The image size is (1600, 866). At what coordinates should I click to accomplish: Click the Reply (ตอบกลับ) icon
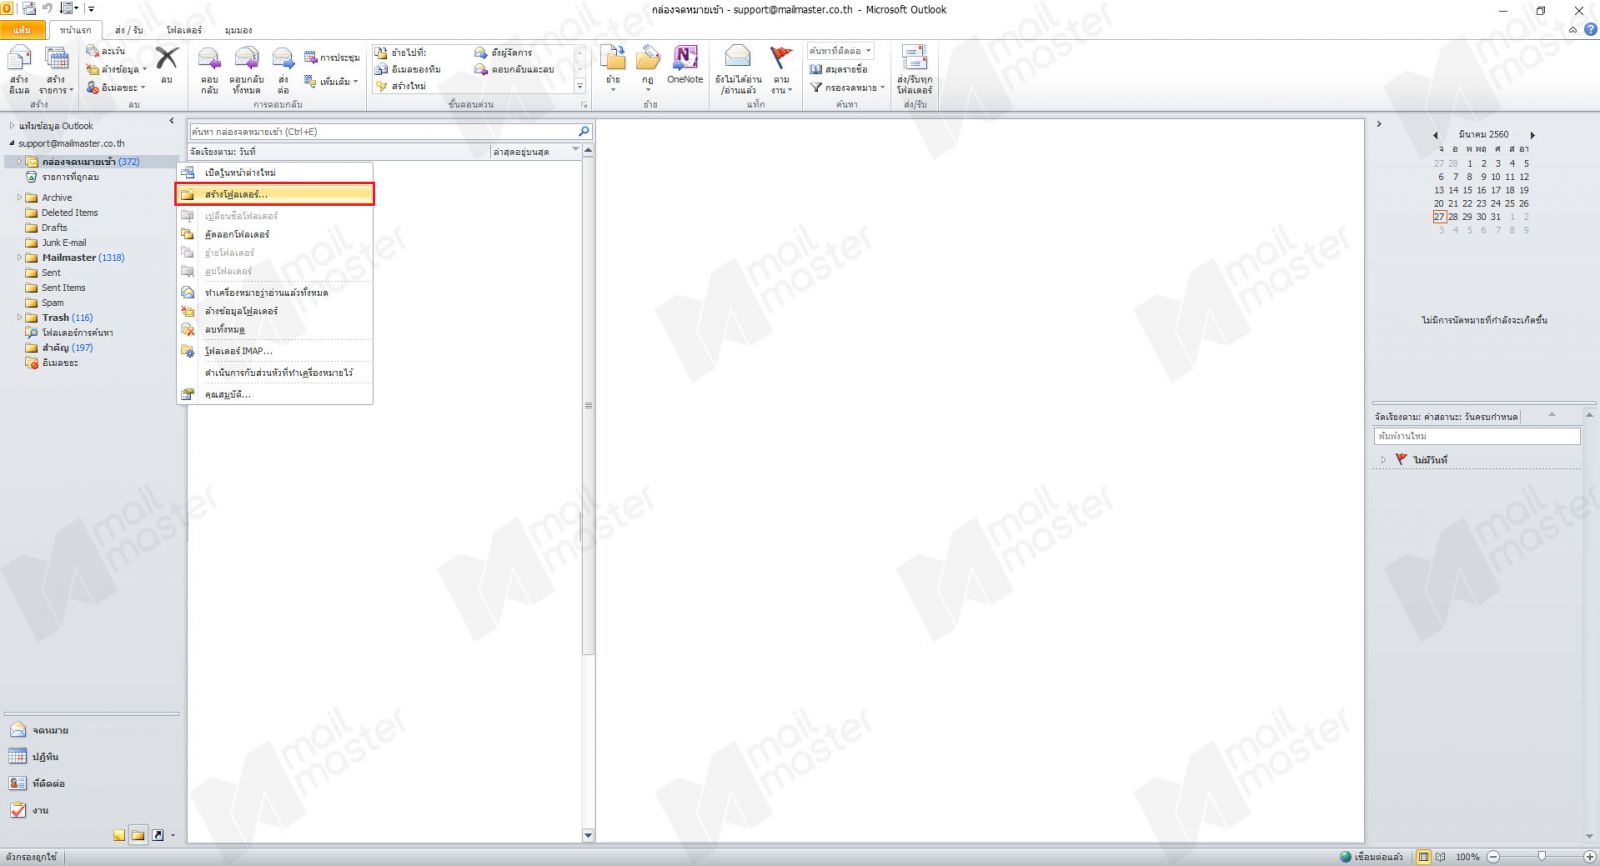point(209,59)
